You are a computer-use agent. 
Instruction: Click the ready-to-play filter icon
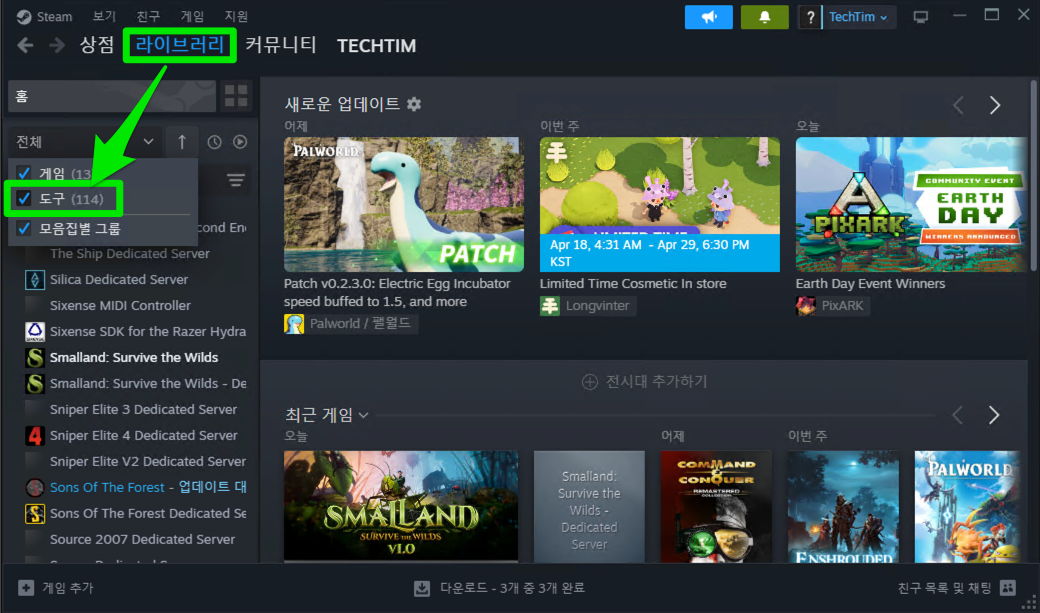point(239,141)
